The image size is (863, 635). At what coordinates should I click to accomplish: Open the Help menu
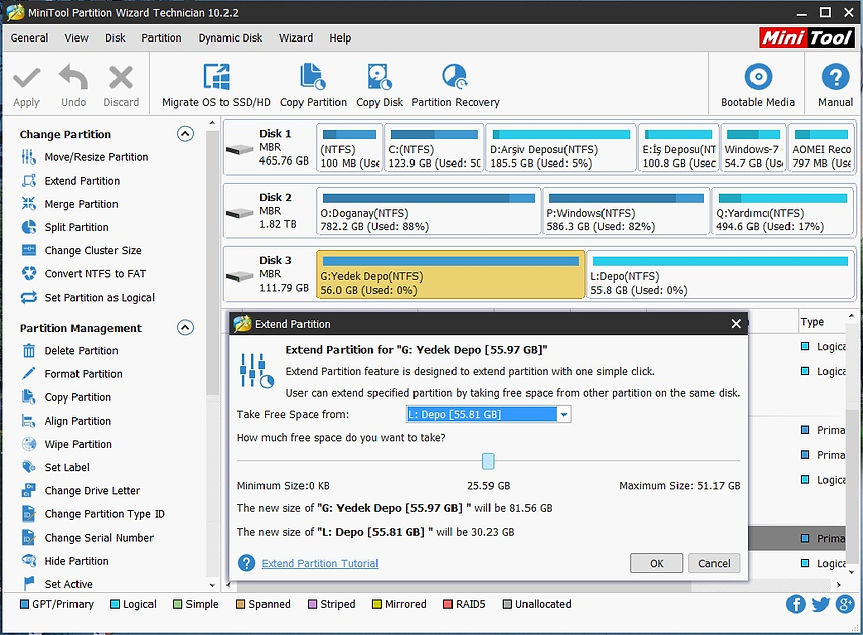pos(340,38)
